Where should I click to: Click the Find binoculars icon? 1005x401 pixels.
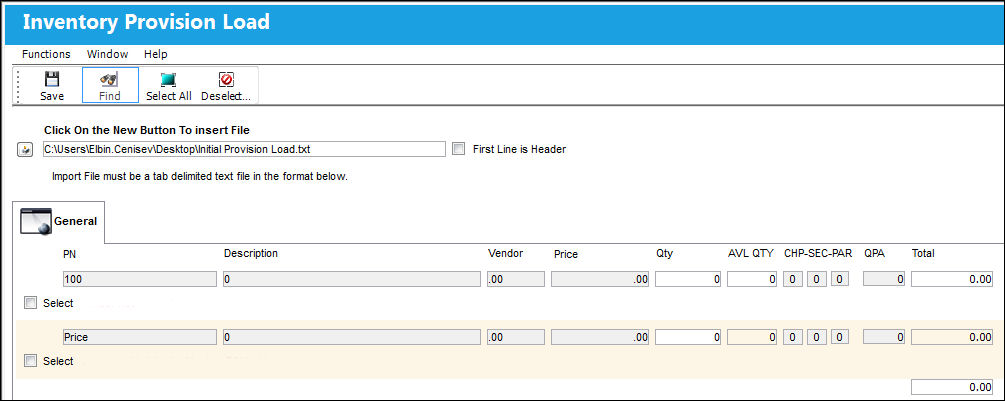[x=110, y=79]
